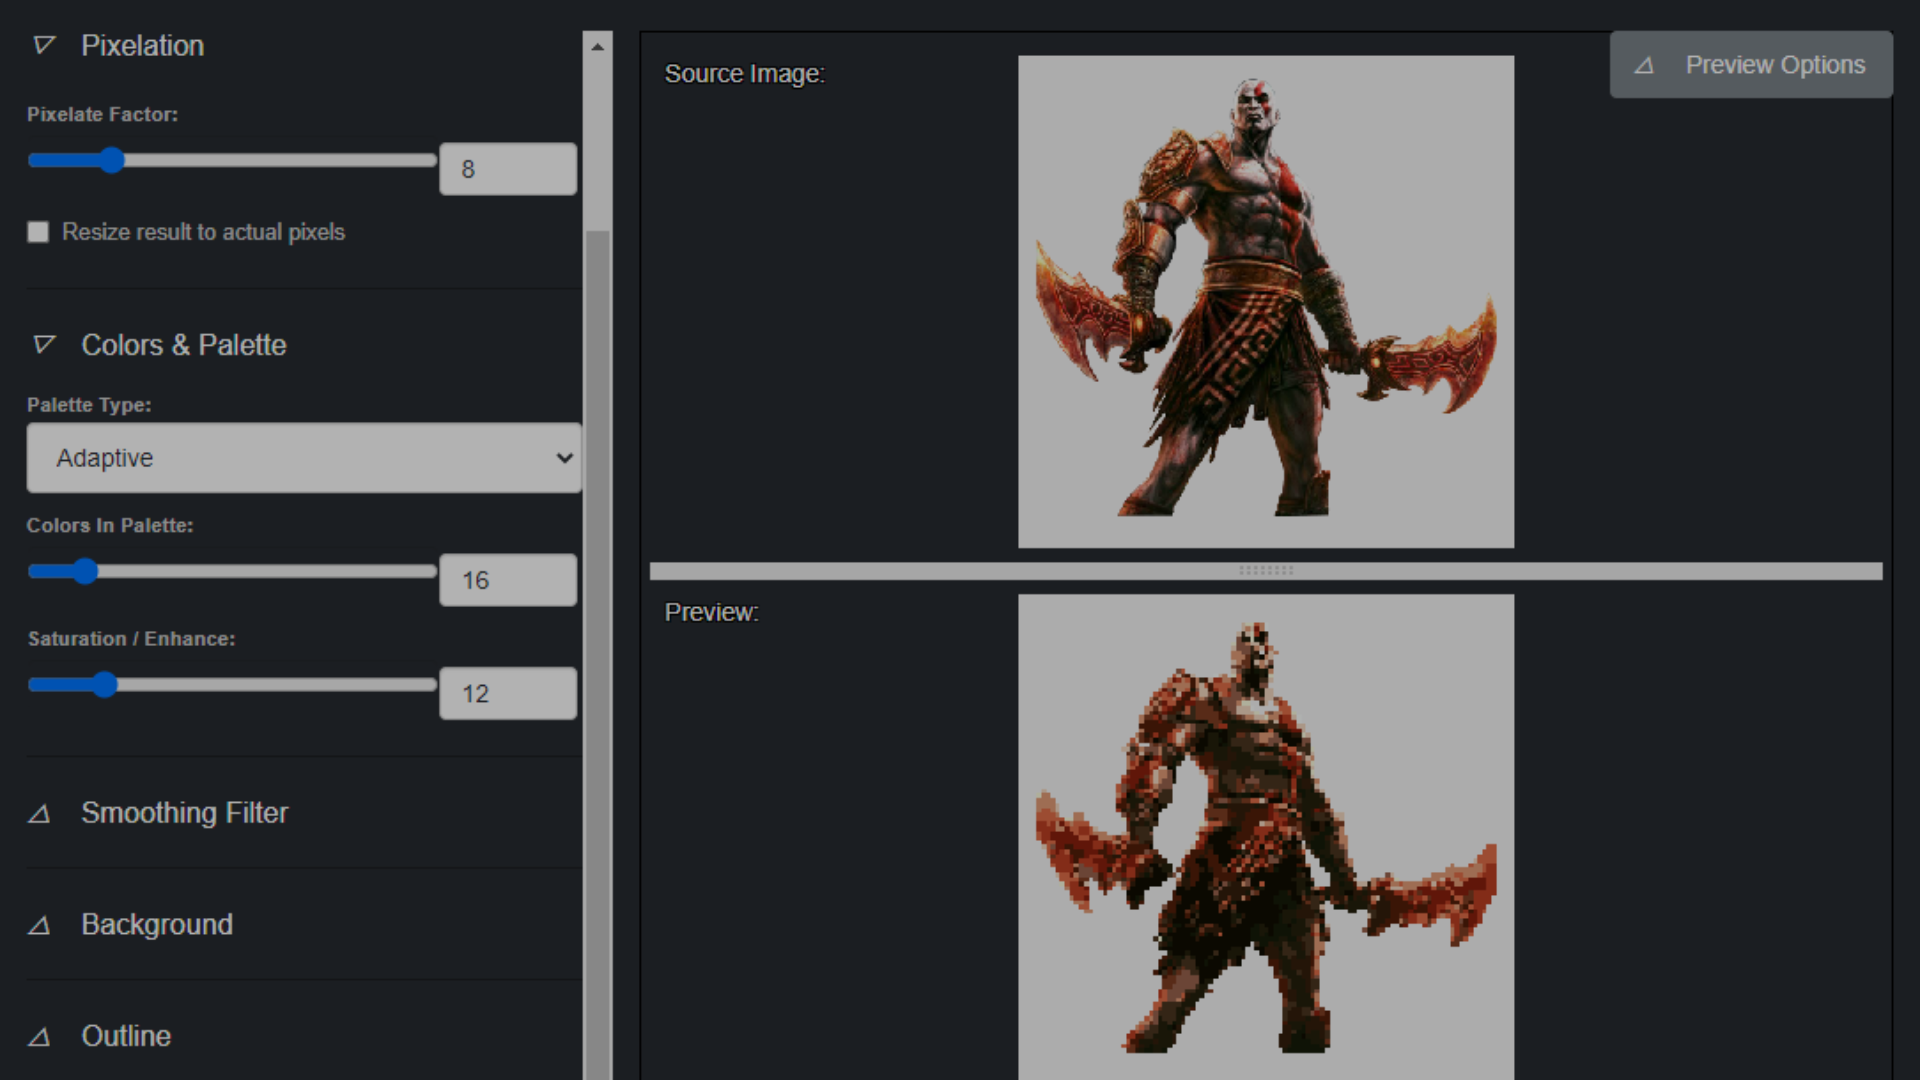Screen dimensions: 1920x1080
Task: Collapse the Colors & Palette section triangle
Action: pyautogui.click(x=44, y=345)
